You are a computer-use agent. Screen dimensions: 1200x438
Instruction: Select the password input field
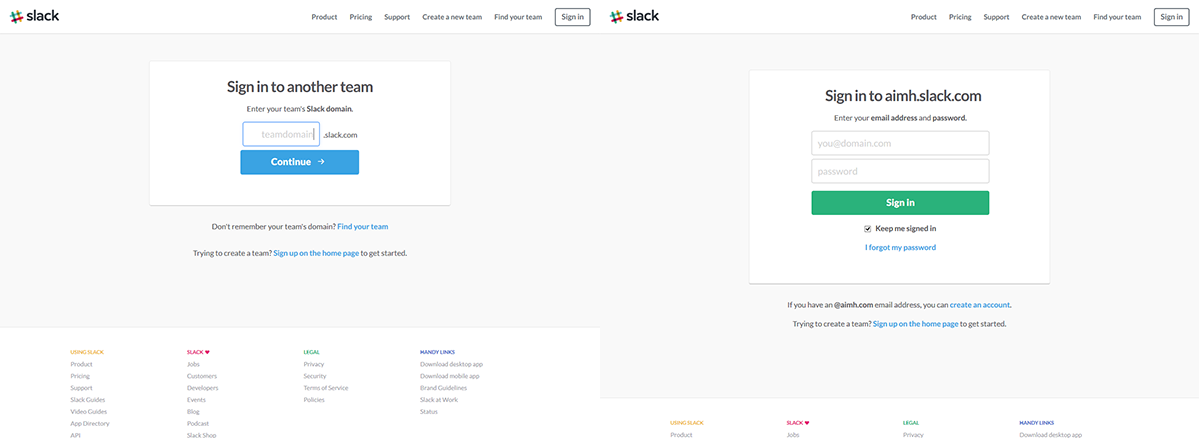pyautogui.click(x=900, y=171)
